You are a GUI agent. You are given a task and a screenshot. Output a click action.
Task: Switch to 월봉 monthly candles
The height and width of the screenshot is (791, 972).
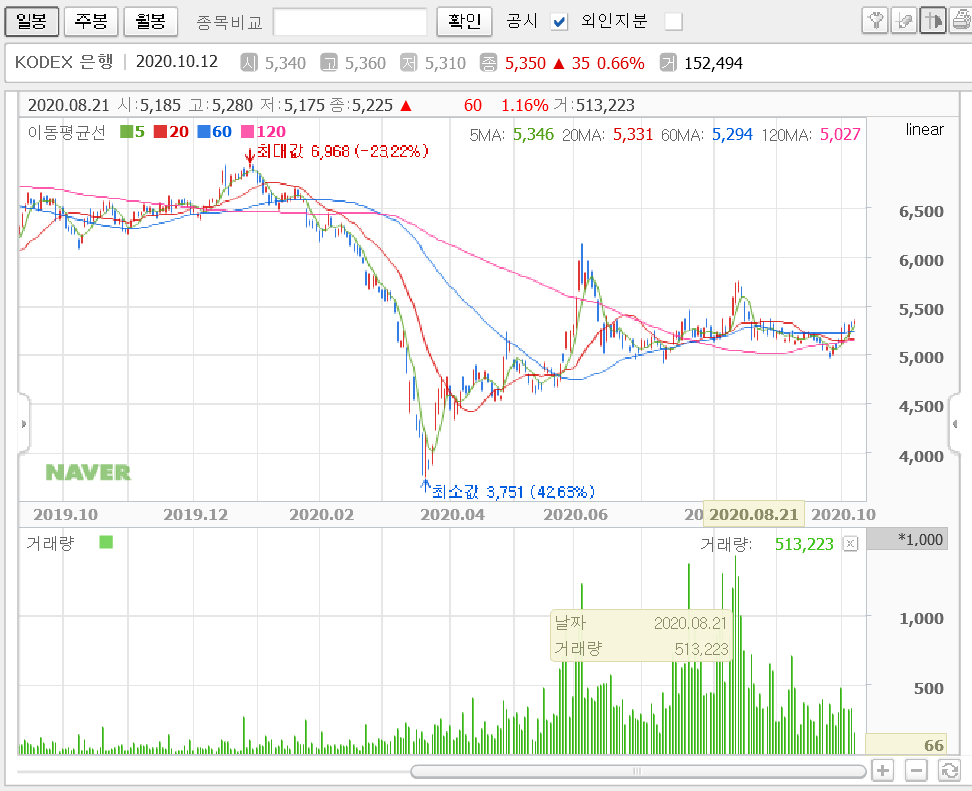[x=151, y=22]
